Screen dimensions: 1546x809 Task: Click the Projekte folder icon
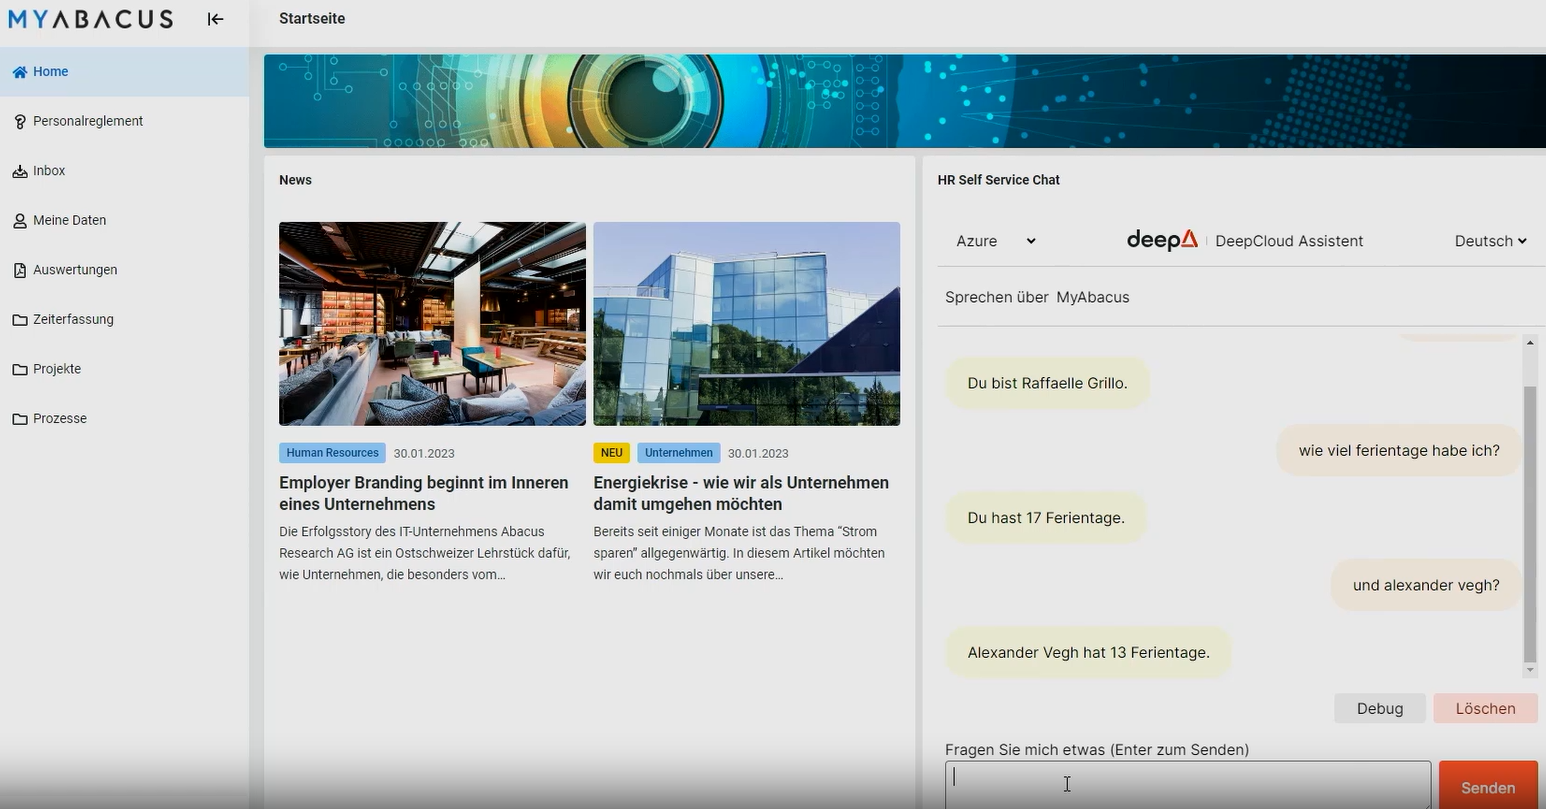20,368
